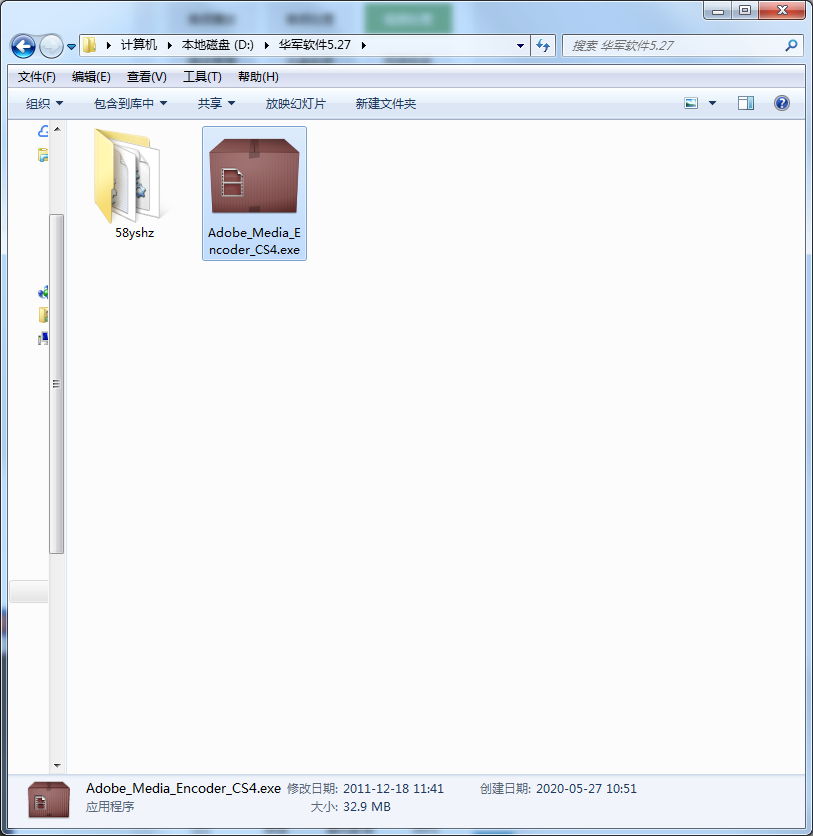Click the details pane file icon
The width and height of the screenshot is (813, 836).
[x=49, y=799]
